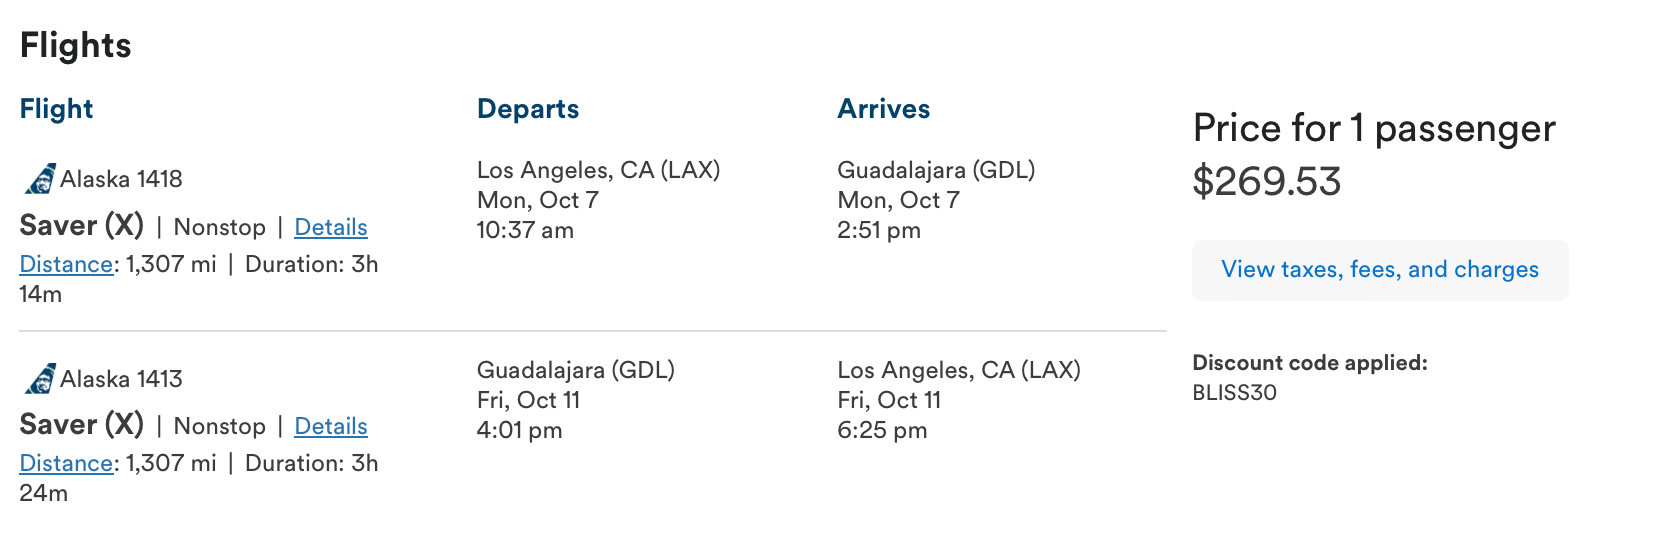Click the Alaska Airlines logo for flight 1418

click(40, 179)
